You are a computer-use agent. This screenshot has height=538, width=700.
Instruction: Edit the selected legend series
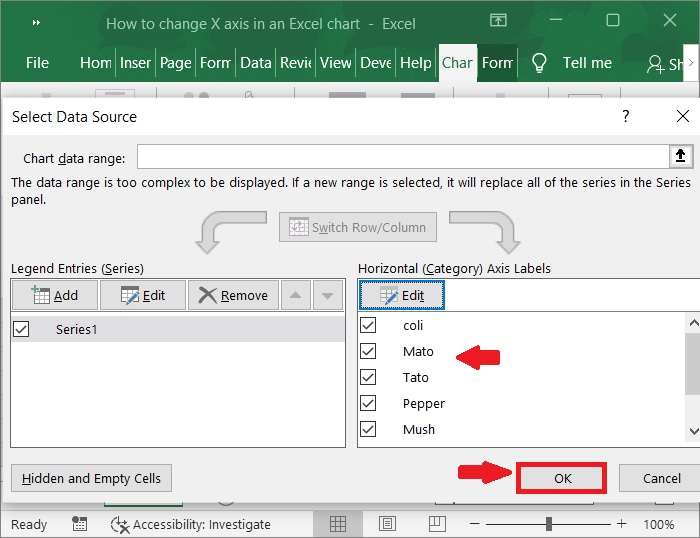tap(143, 295)
